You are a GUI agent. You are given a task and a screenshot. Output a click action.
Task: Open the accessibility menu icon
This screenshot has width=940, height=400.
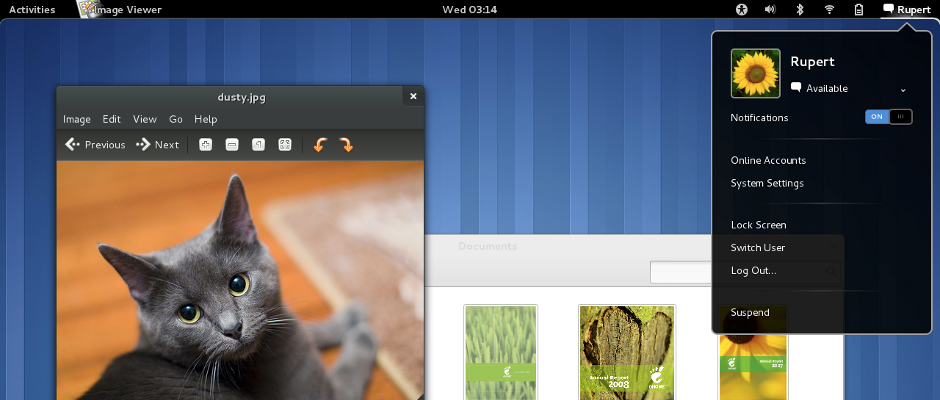coord(742,10)
